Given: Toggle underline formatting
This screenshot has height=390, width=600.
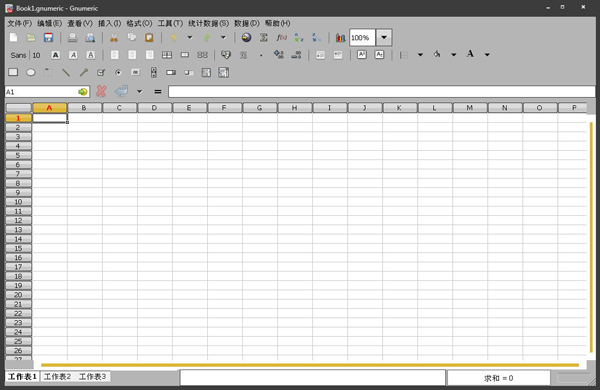Looking at the screenshot, I should (90, 55).
